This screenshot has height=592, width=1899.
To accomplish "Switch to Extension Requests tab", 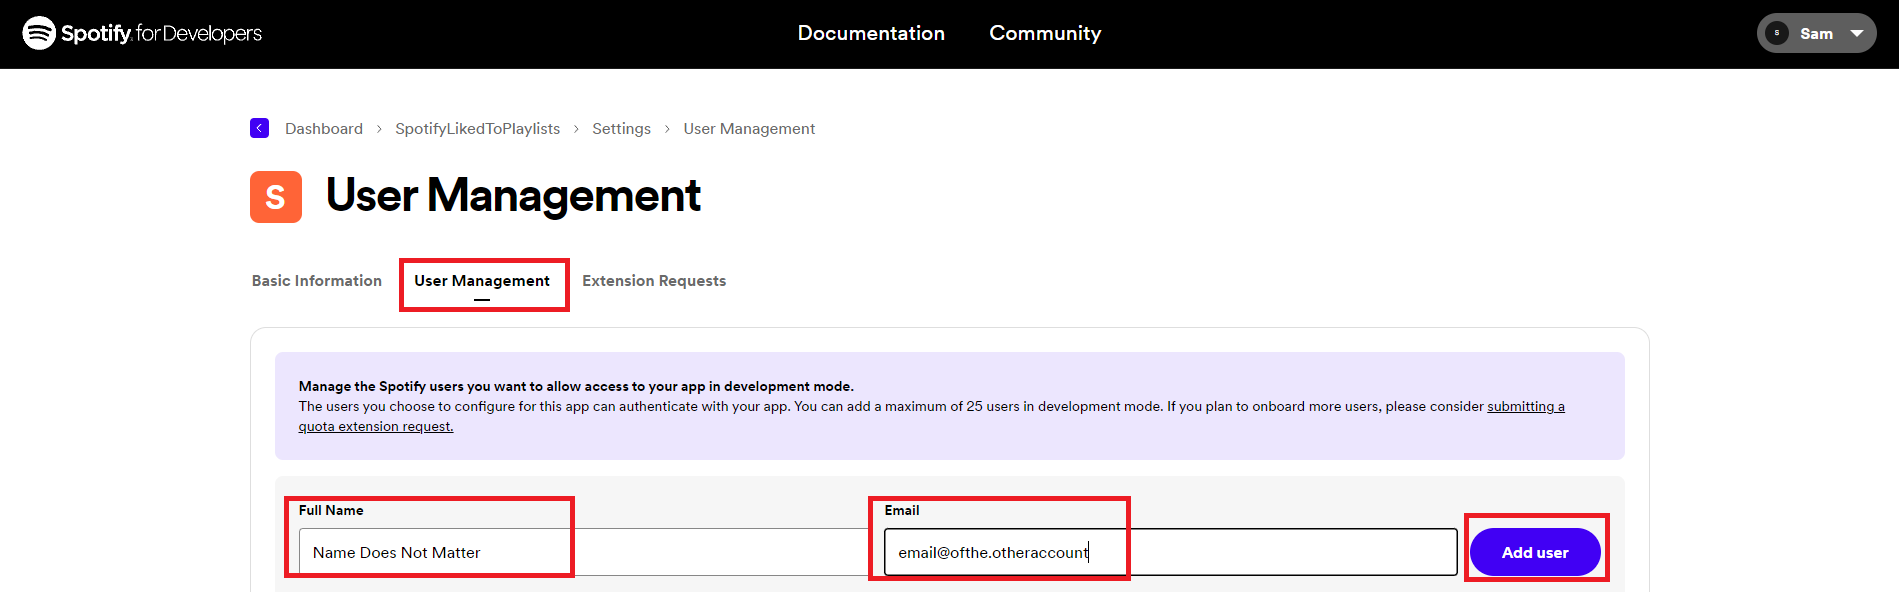I will tap(654, 281).
